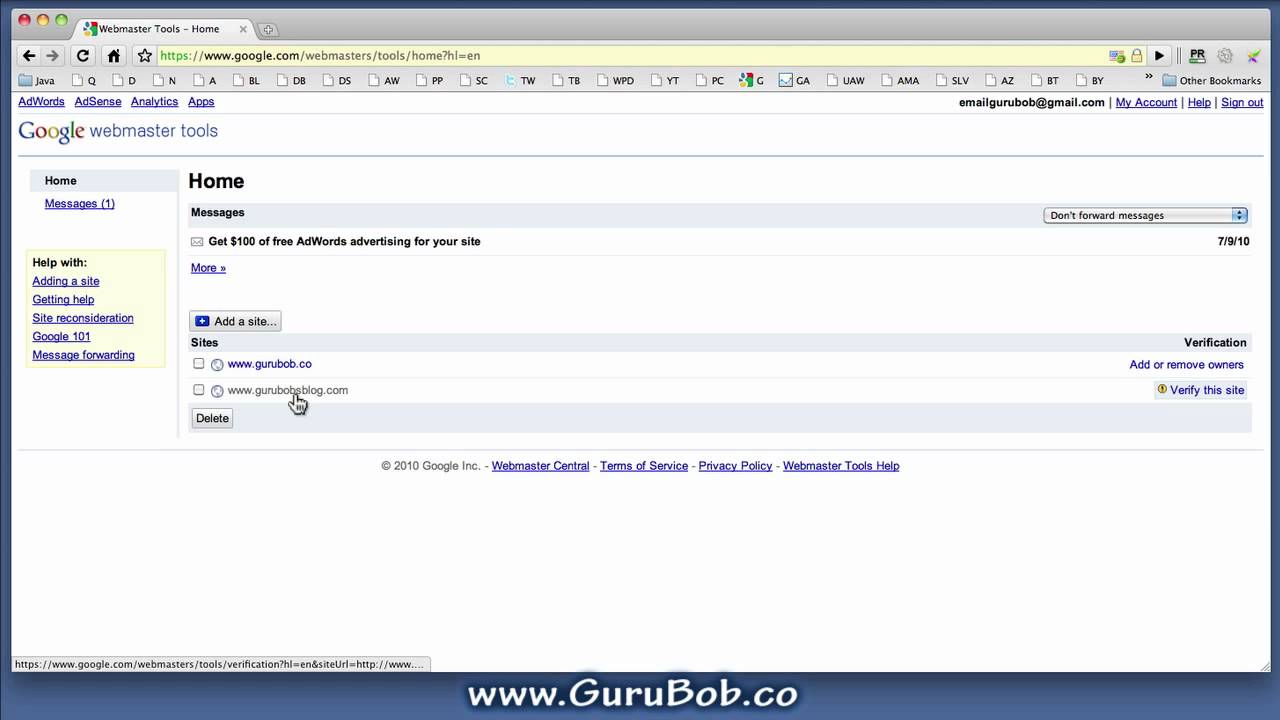Viewport: 1280px width, 720px height.
Task: Click the globe icon beside www.gurubob.co
Action: (x=217, y=365)
